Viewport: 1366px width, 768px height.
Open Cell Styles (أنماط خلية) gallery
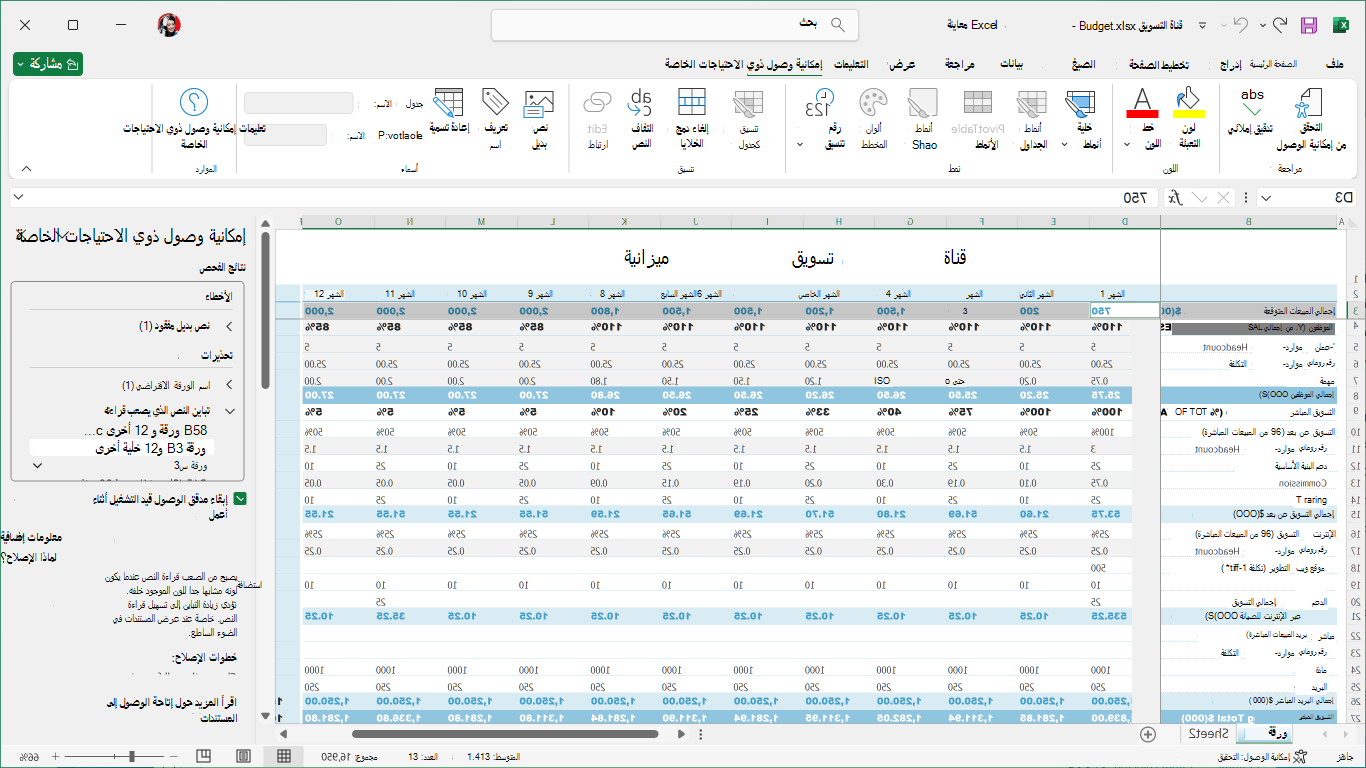tap(1080, 118)
